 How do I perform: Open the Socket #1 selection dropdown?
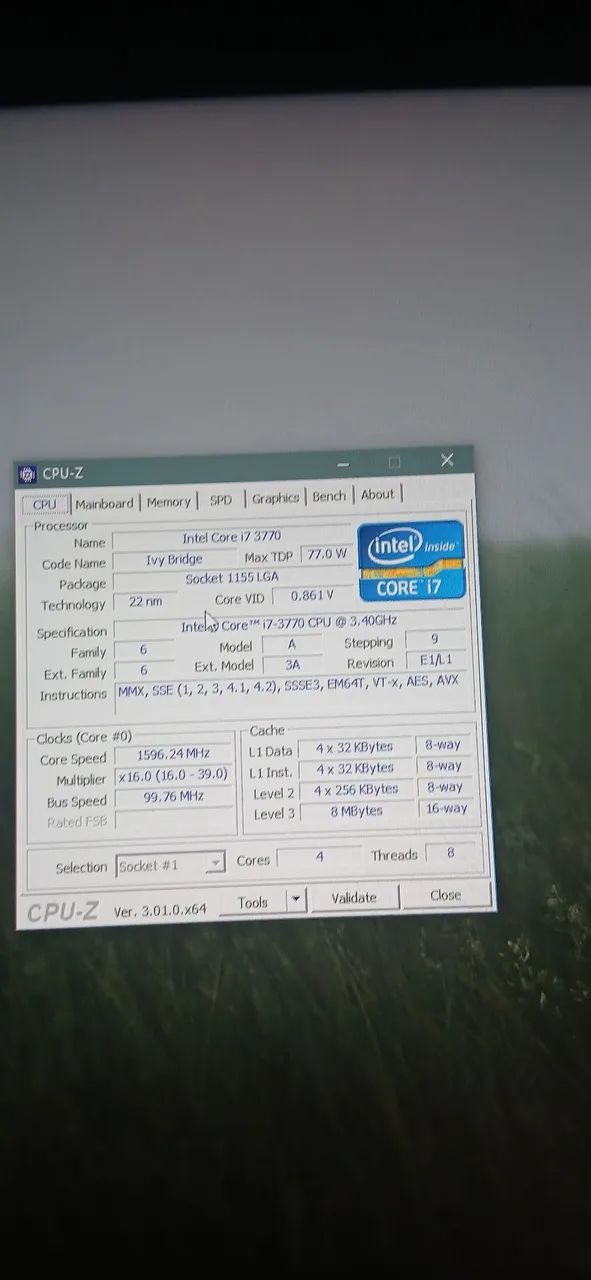171,866
